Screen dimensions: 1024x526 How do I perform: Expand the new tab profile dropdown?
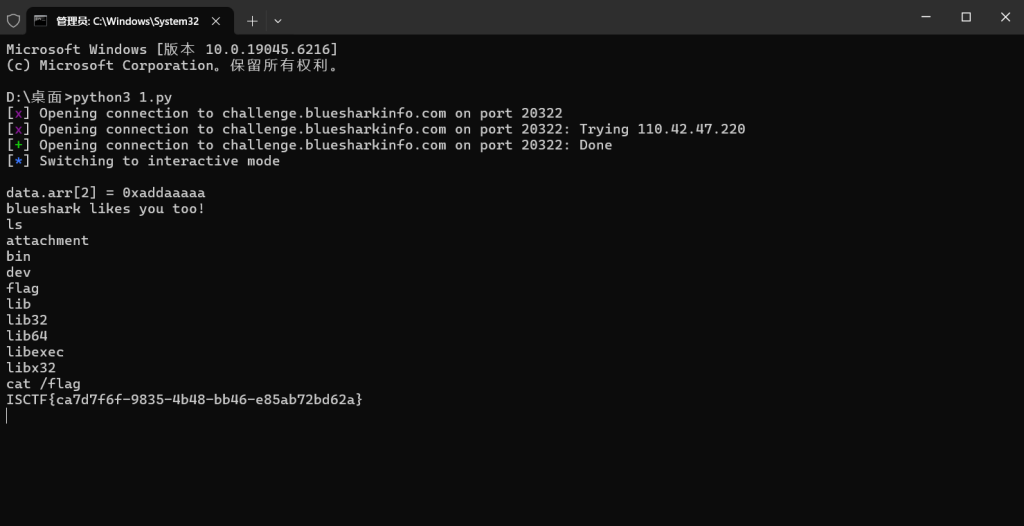[x=278, y=20]
